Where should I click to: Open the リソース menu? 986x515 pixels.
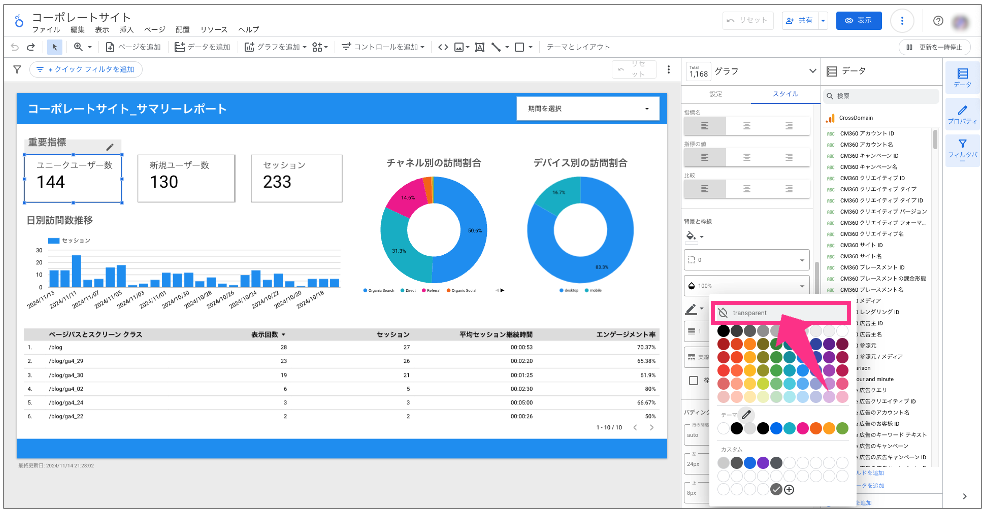(x=214, y=30)
